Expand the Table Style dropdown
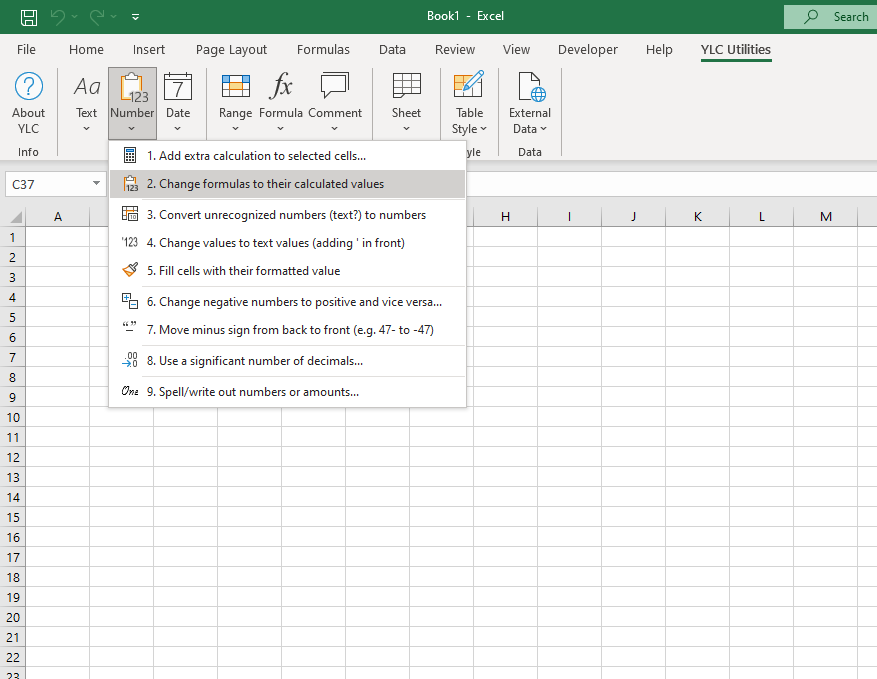The image size is (877, 679). pos(469,128)
